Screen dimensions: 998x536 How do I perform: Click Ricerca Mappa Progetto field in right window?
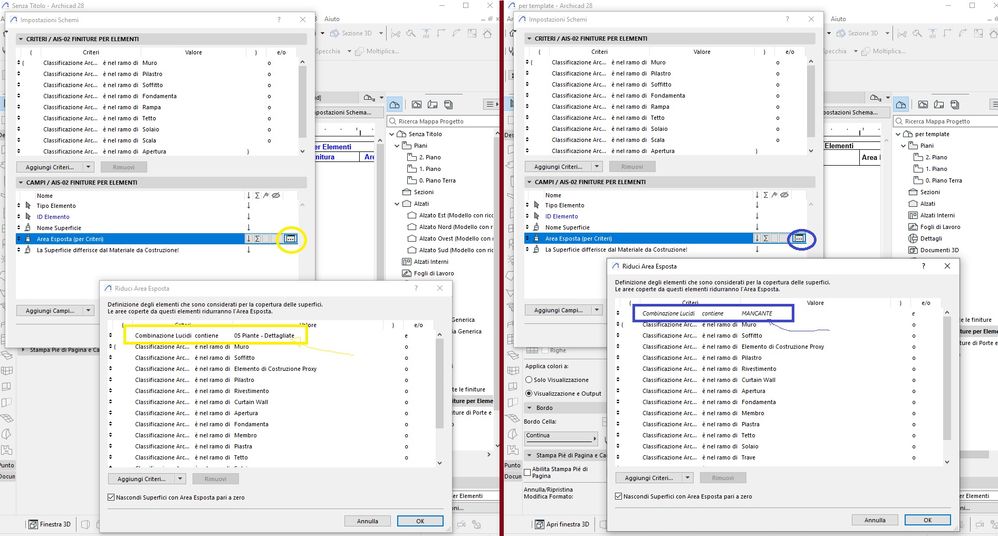point(948,121)
